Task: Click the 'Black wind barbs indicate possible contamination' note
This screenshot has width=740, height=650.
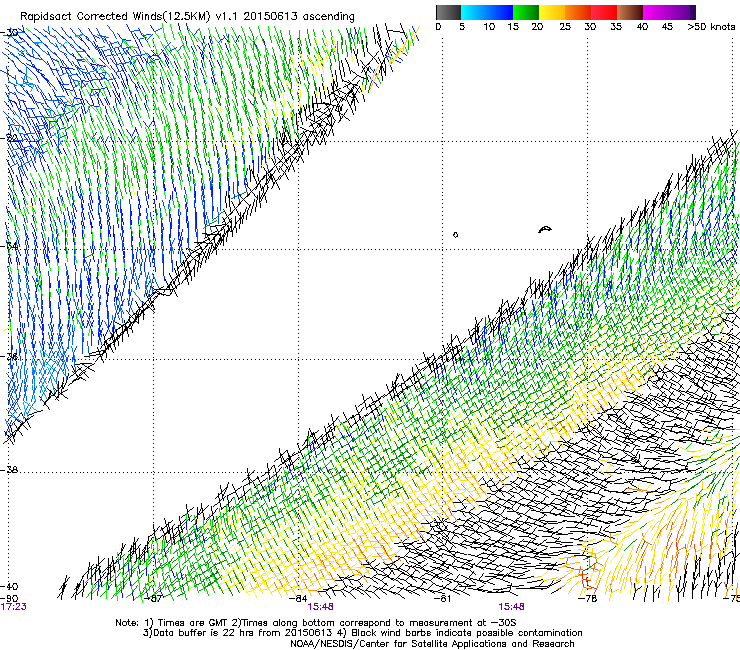Action: 461,633
